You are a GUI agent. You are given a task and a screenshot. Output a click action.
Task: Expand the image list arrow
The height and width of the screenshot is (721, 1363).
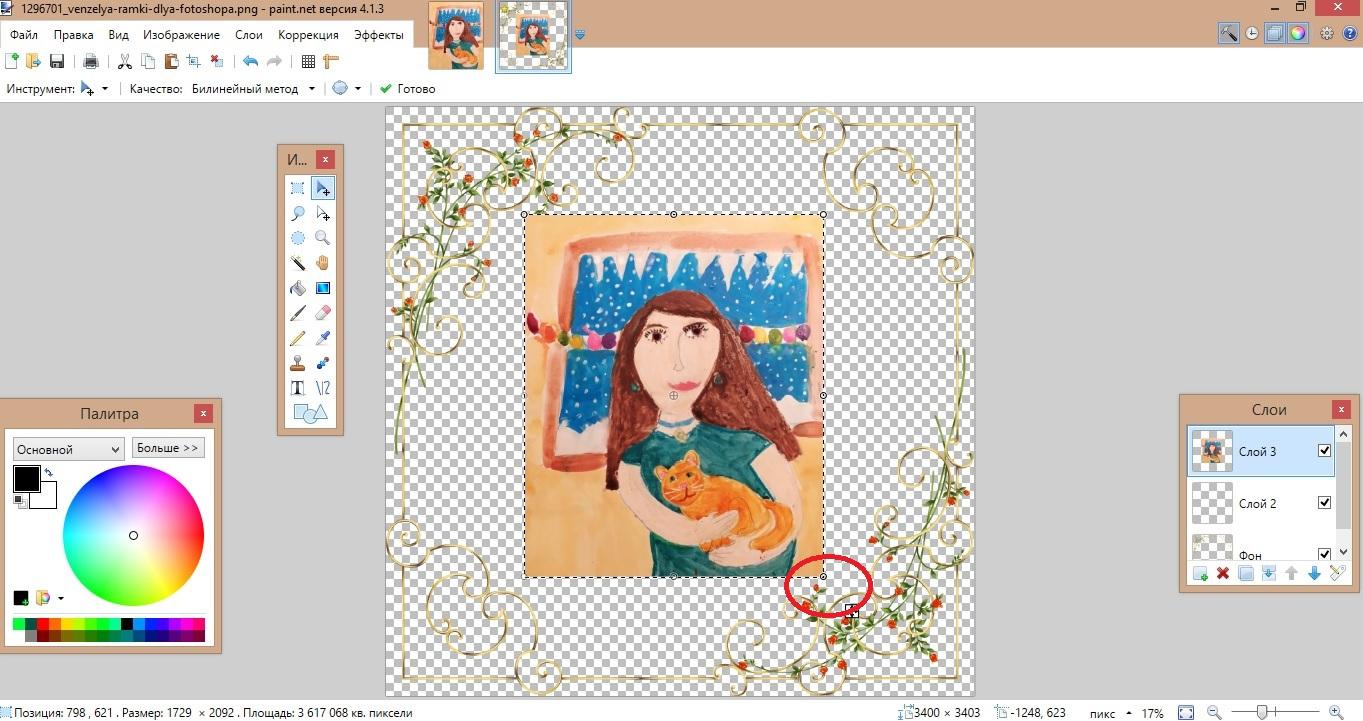pyautogui.click(x=580, y=35)
